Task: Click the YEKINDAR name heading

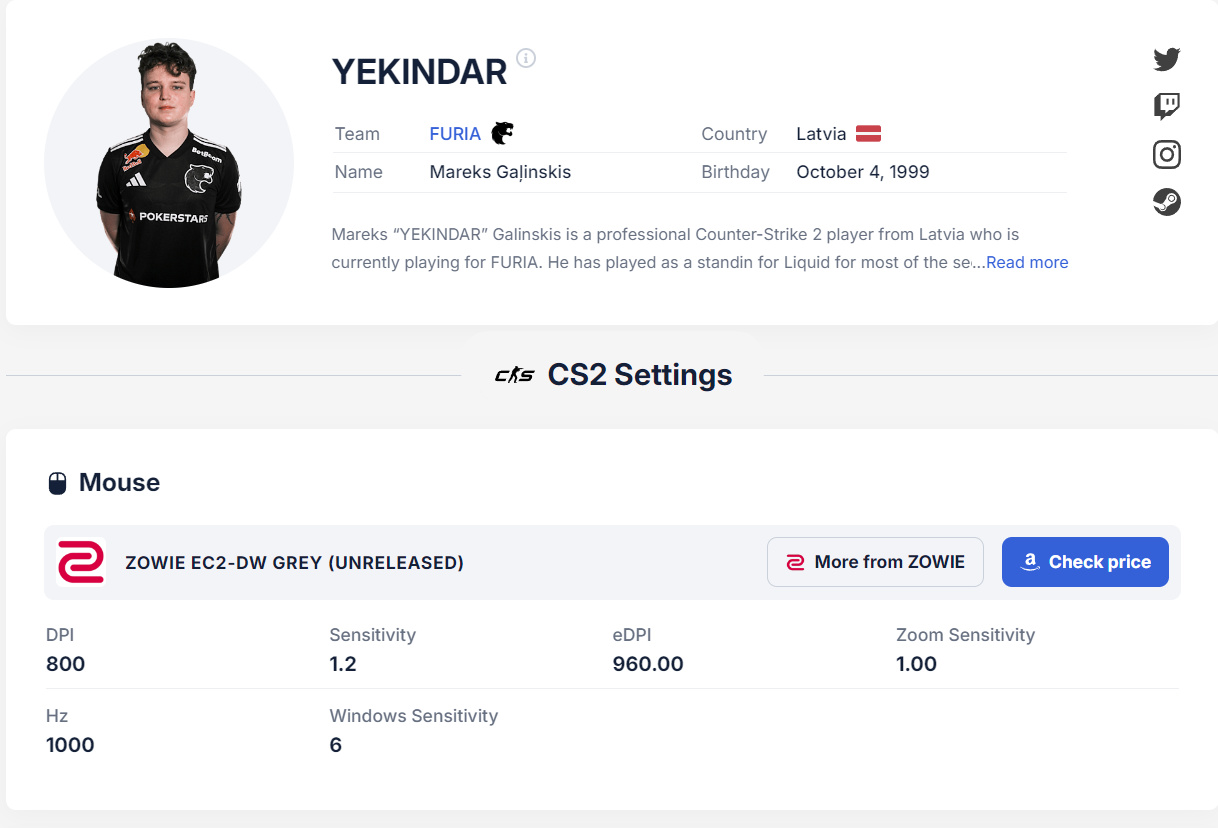Action: 419,72
